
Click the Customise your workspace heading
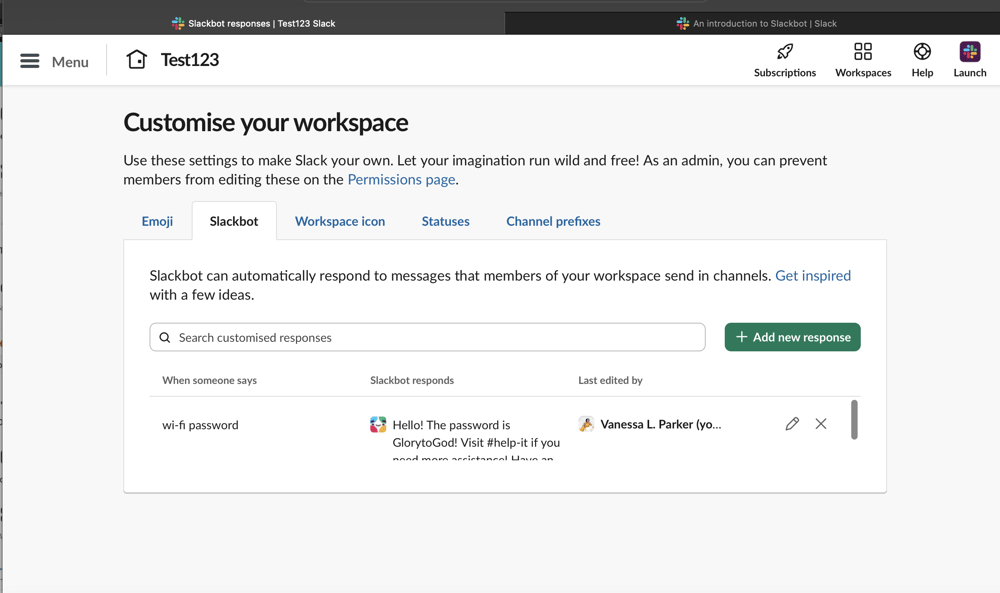[x=266, y=122]
